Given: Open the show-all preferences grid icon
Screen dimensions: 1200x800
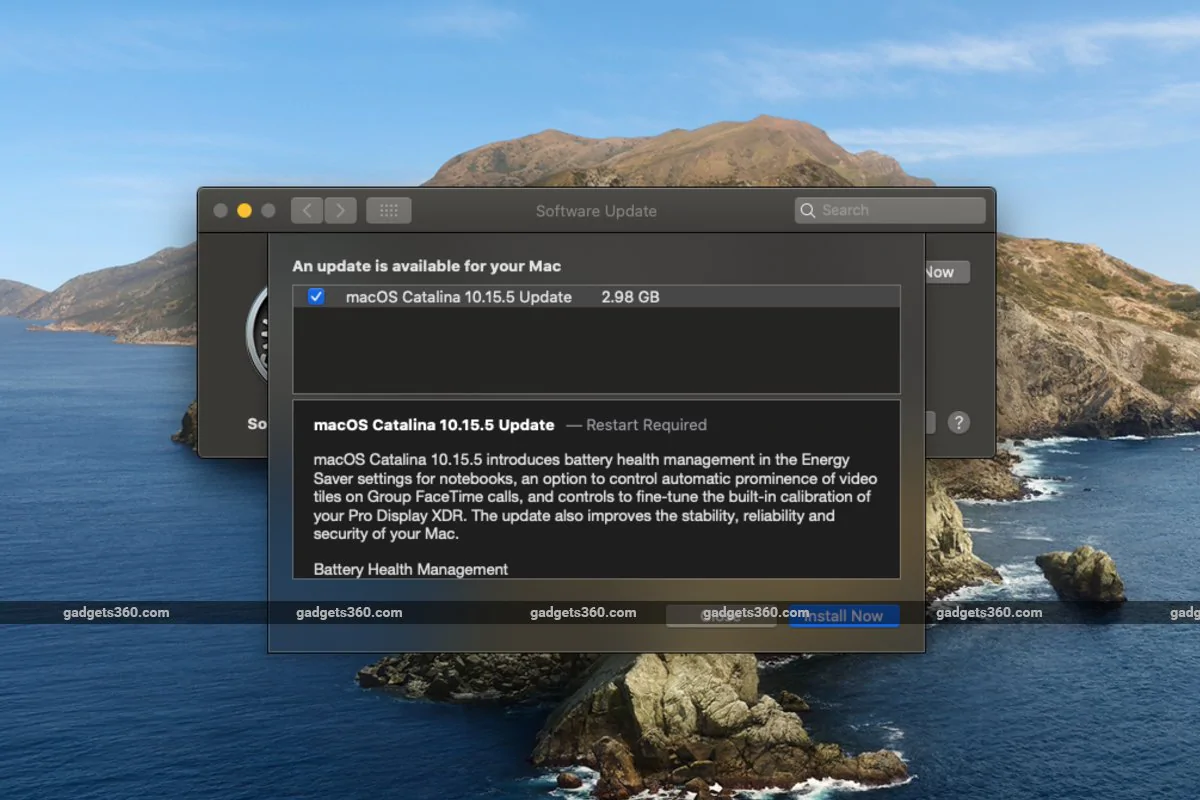Looking at the screenshot, I should [x=389, y=210].
